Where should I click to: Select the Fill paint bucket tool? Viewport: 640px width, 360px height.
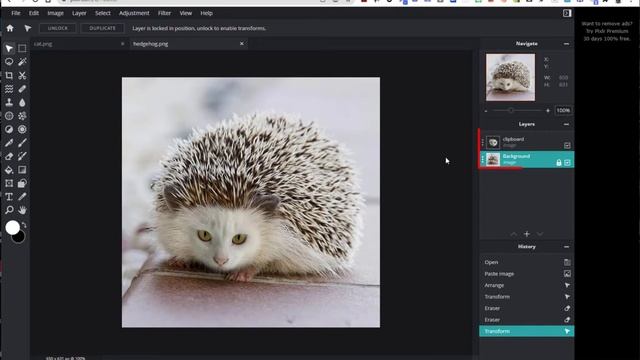[x=9, y=170]
